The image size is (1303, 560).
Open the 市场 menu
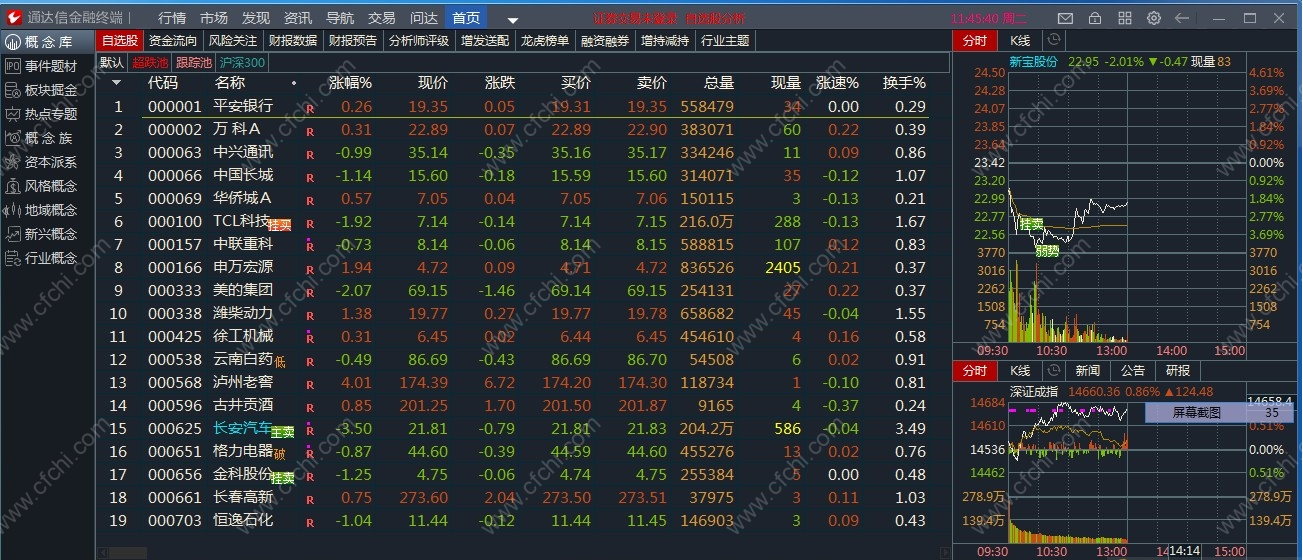(213, 18)
